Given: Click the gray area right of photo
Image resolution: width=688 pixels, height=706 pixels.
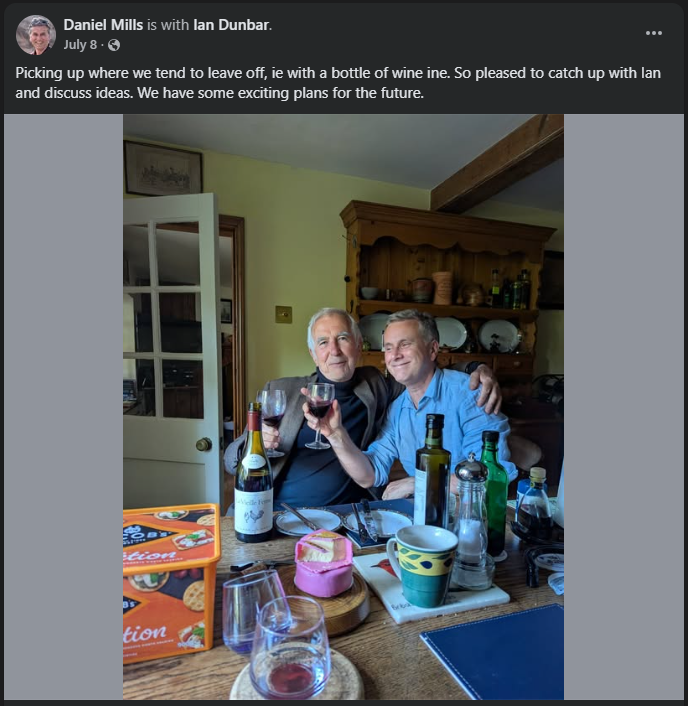Looking at the screenshot, I should (623, 400).
